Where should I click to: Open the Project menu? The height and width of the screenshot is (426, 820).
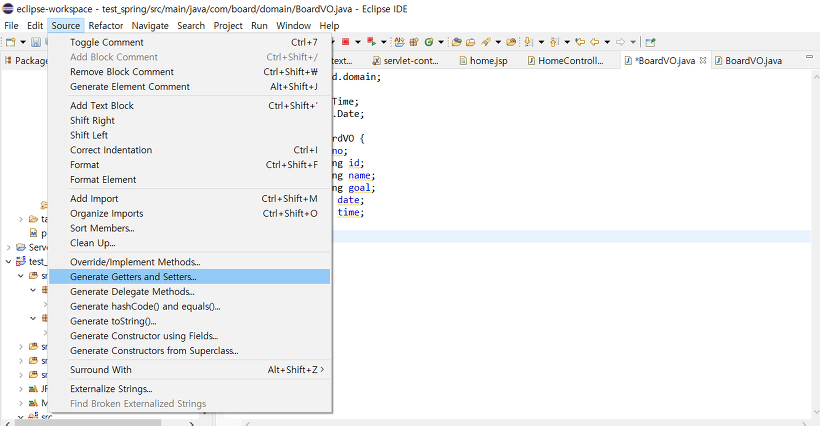click(x=228, y=26)
